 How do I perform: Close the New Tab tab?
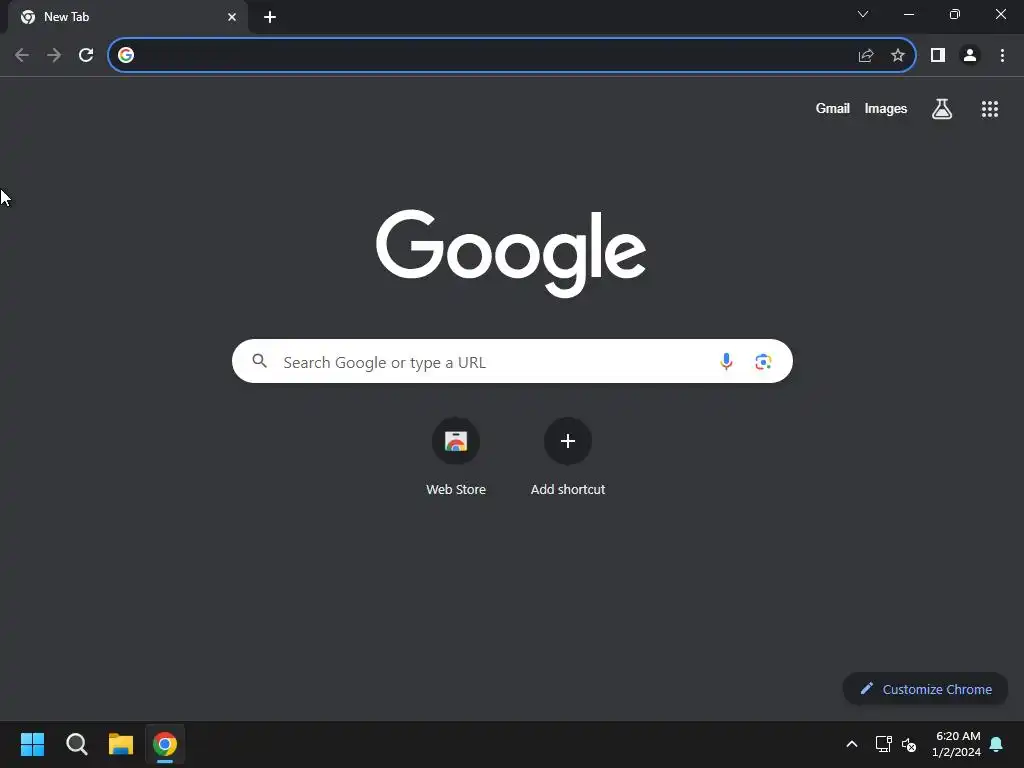point(232,17)
